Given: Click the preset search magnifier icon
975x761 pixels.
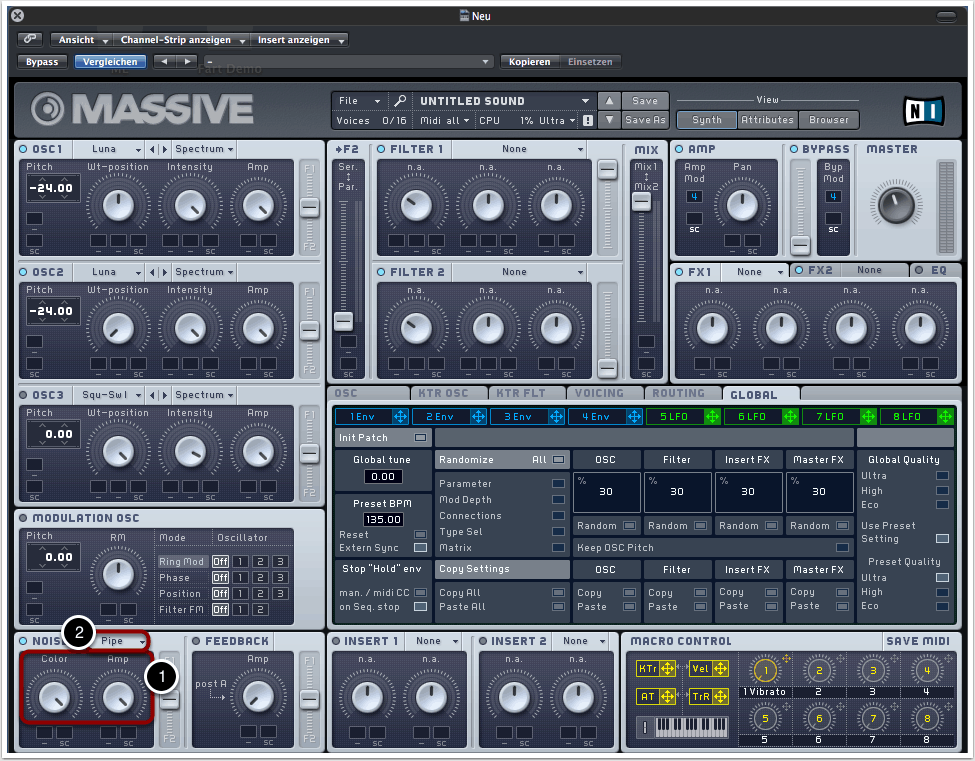Looking at the screenshot, I should pyautogui.click(x=399, y=101).
